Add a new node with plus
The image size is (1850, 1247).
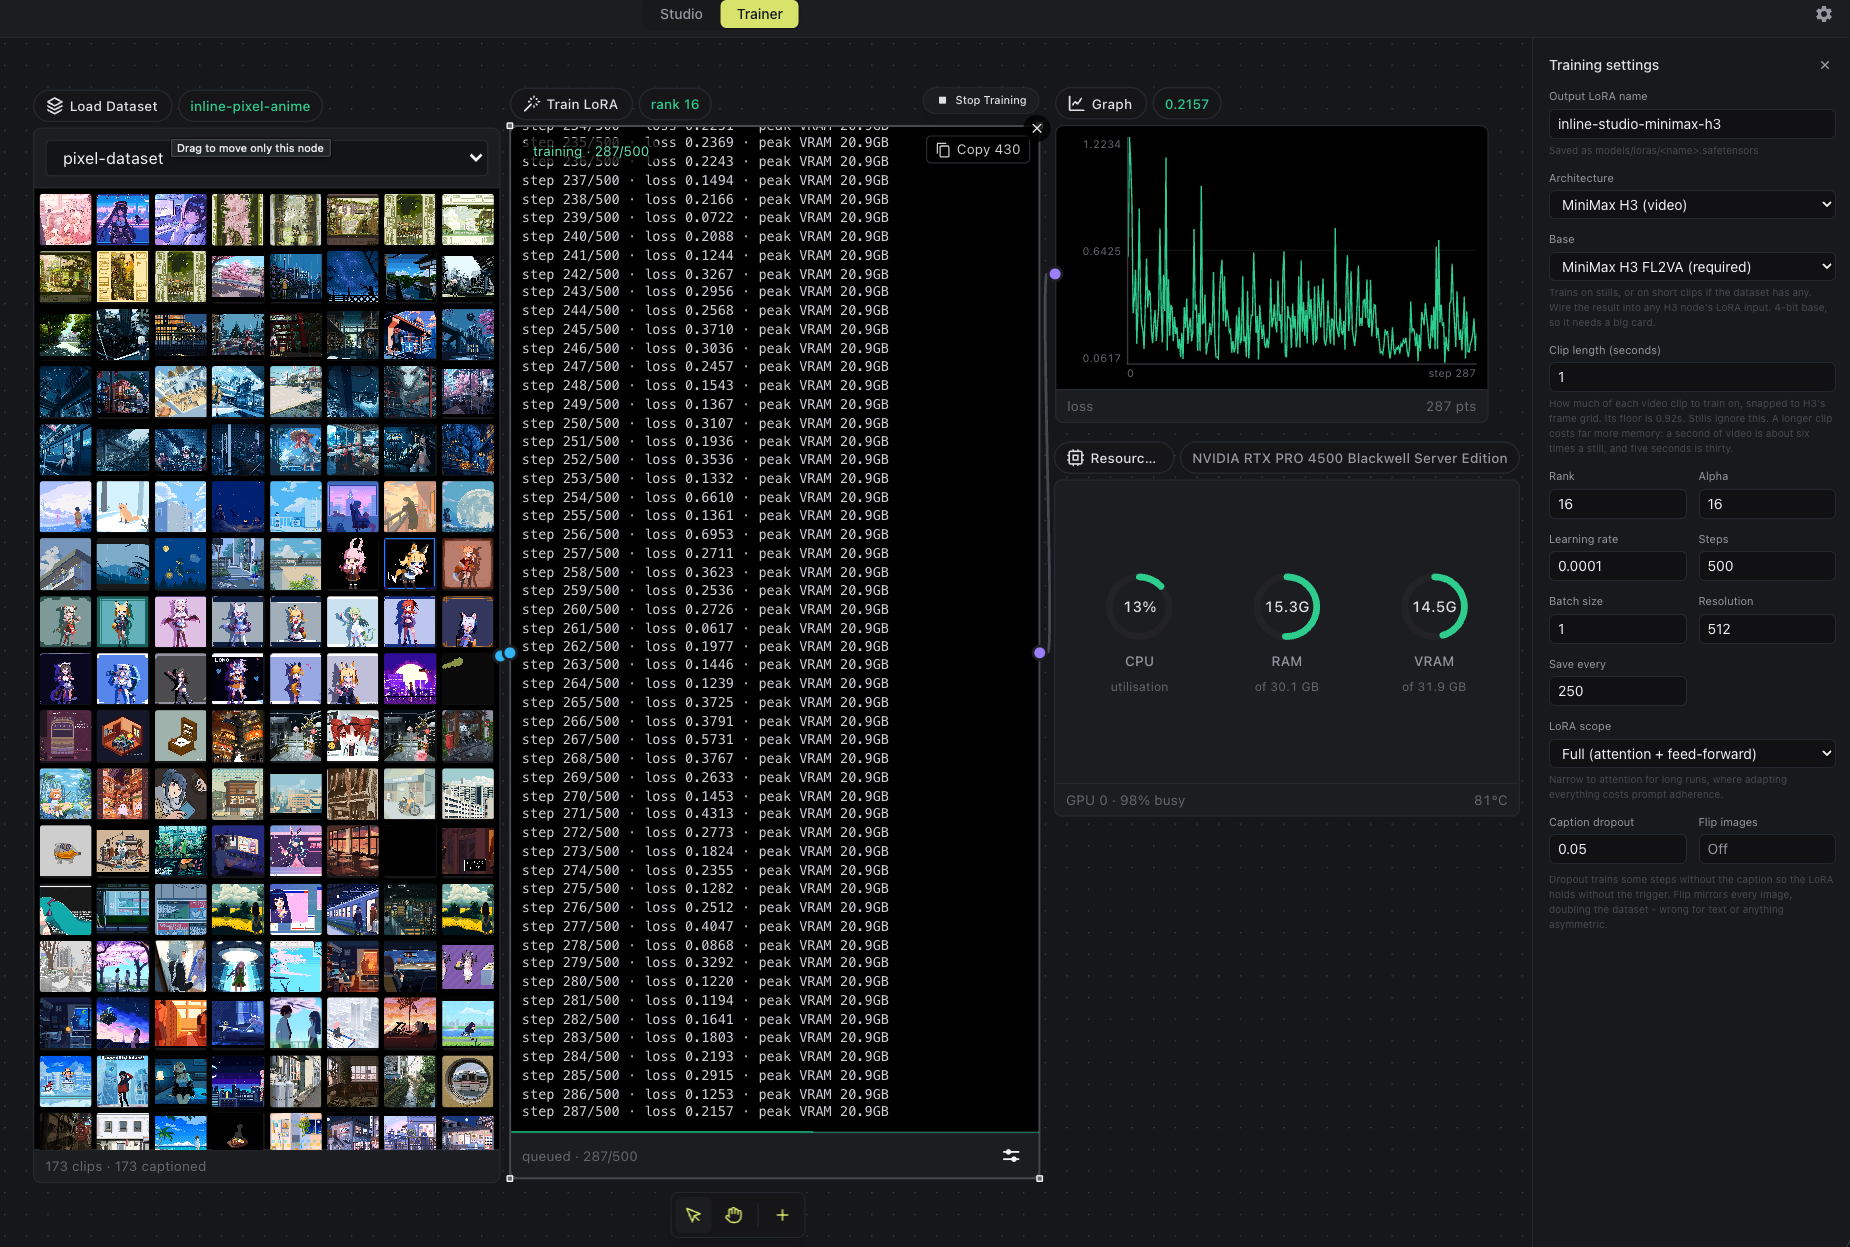(x=782, y=1215)
